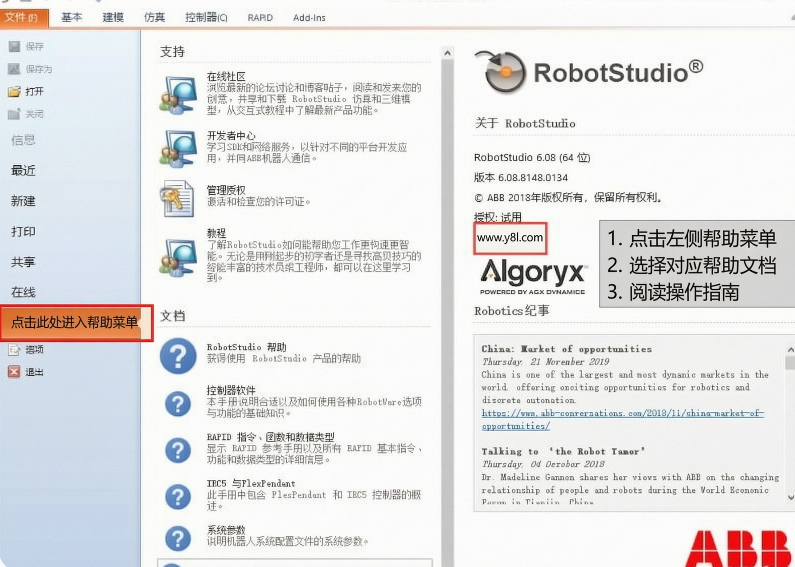The height and width of the screenshot is (567, 795).
Task: Open 管理授权 license key icon
Action: click(177, 199)
